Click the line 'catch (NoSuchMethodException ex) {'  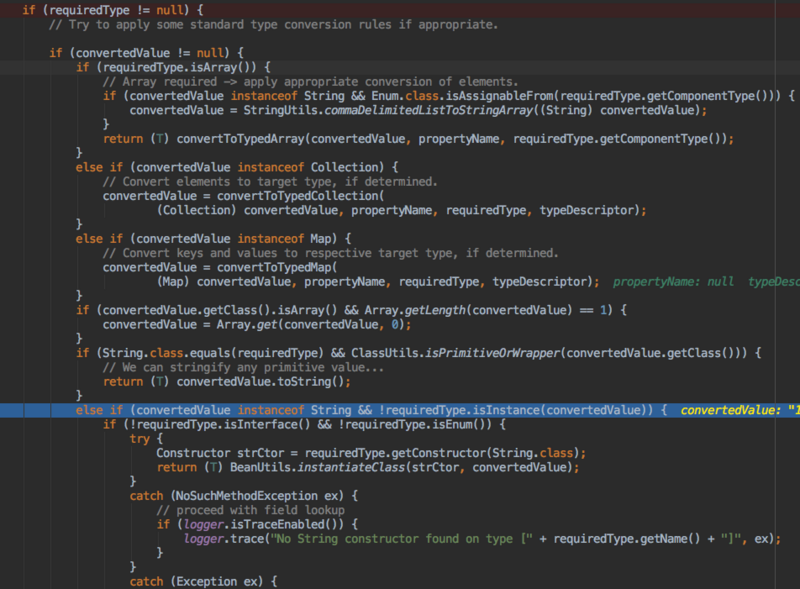[243, 496]
